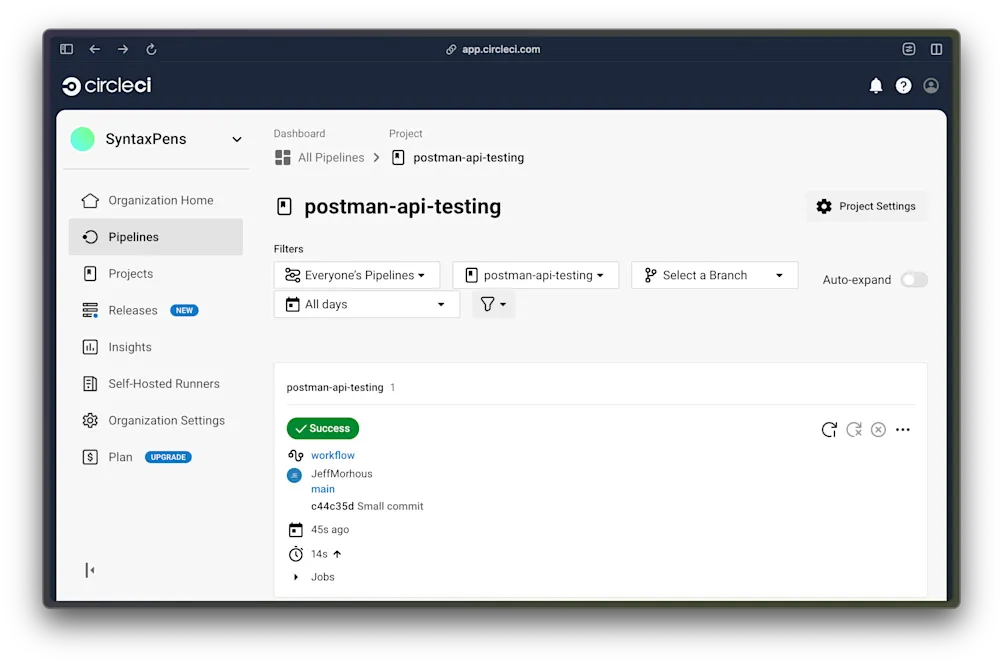Open notifications with the bell icon

tap(875, 86)
